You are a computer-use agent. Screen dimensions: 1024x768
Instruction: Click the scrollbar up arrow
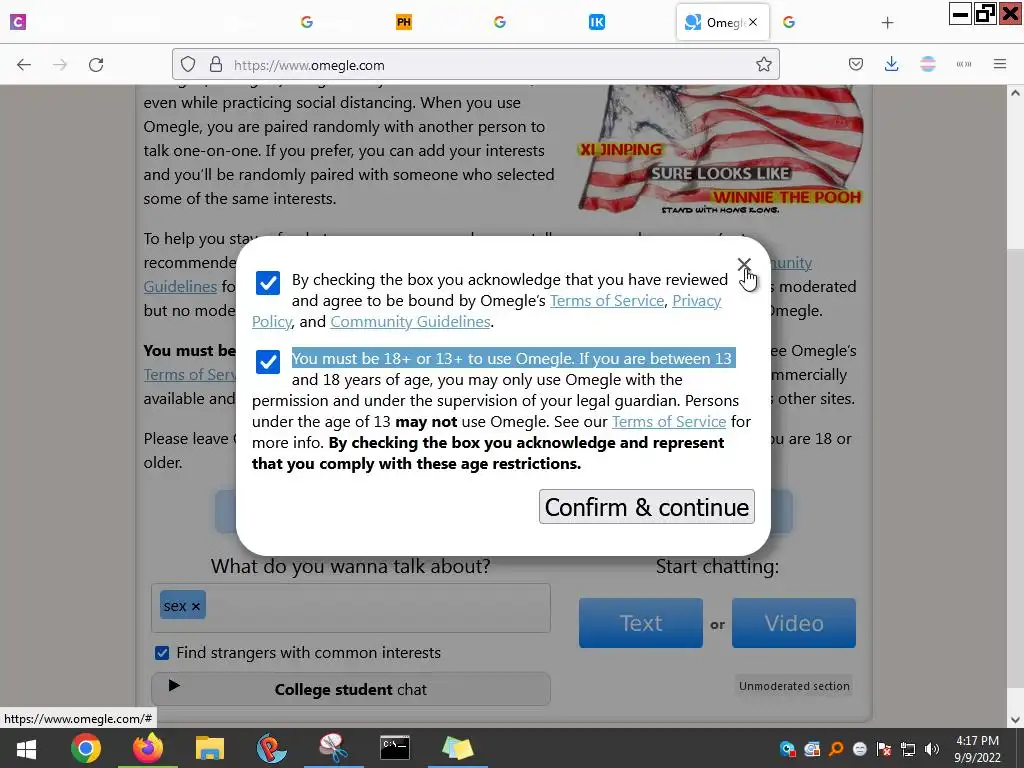(1015, 93)
